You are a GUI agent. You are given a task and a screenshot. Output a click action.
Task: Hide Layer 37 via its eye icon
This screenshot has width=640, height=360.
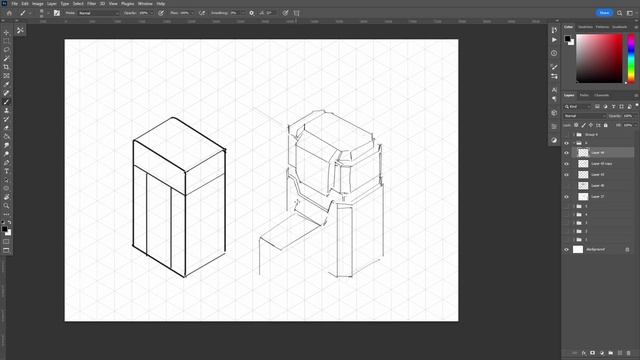pyautogui.click(x=566, y=197)
